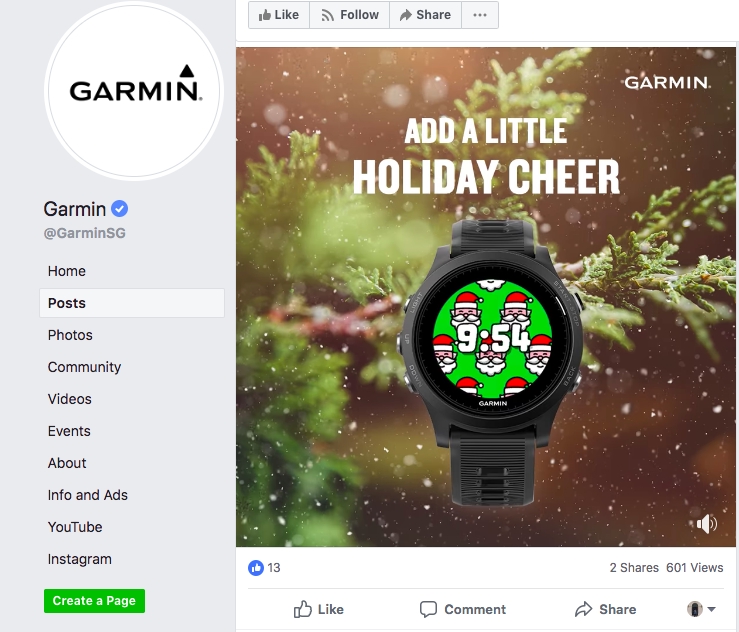Viewport: 739px width, 632px height.
Task: Follow the Garmin page
Action: [x=350, y=15]
